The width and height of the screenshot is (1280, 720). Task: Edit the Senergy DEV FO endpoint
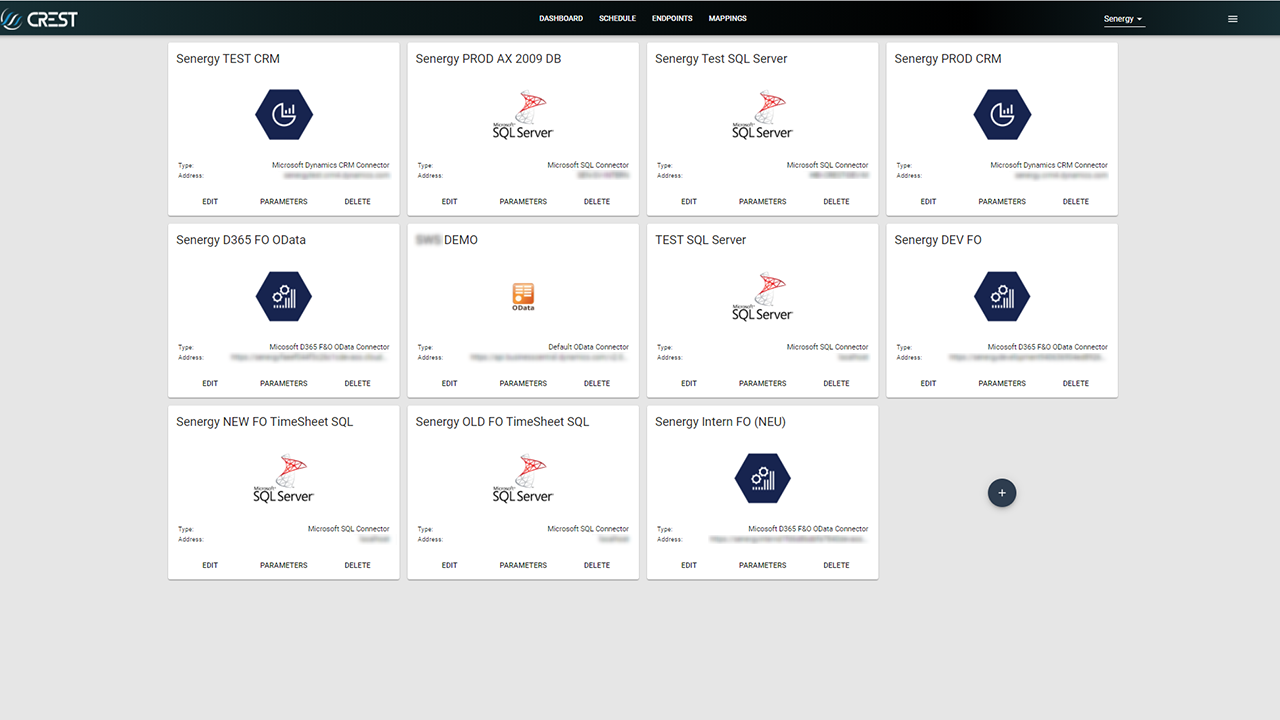click(x=928, y=383)
